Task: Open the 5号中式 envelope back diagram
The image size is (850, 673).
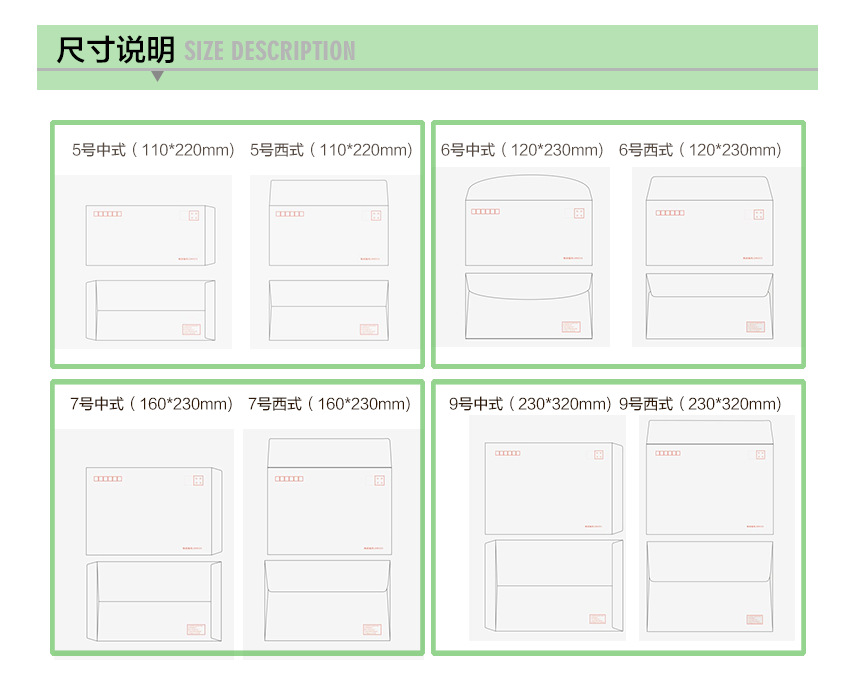Action: (x=150, y=310)
